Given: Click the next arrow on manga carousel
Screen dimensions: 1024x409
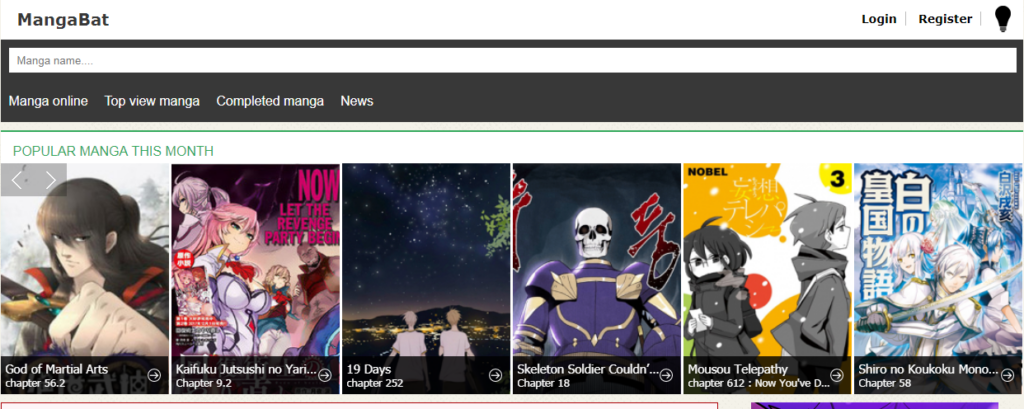Looking at the screenshot, I should click(x=50, y=180).
